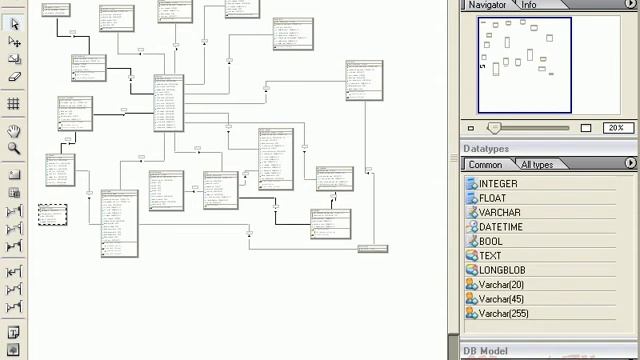Click the canvas vertical scrollbar thumb
Viewport: 640px width, 360px height.
[x=453, y=347]
